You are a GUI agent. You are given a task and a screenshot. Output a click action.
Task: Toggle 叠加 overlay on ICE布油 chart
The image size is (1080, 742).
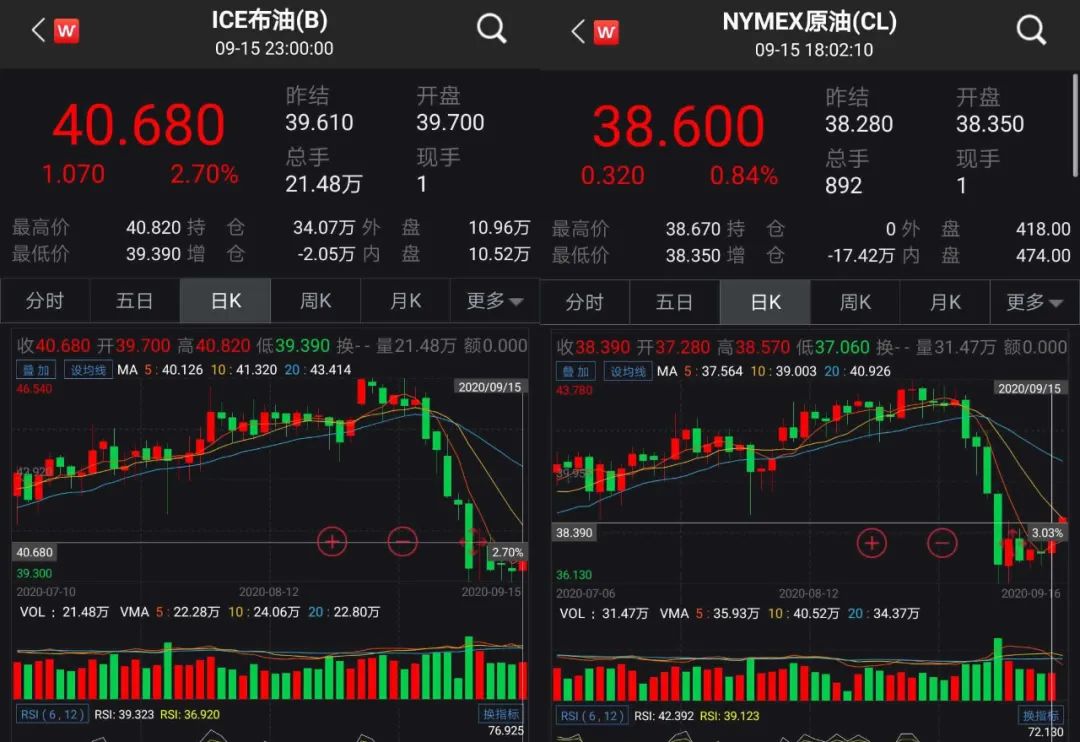click(36, 370)
